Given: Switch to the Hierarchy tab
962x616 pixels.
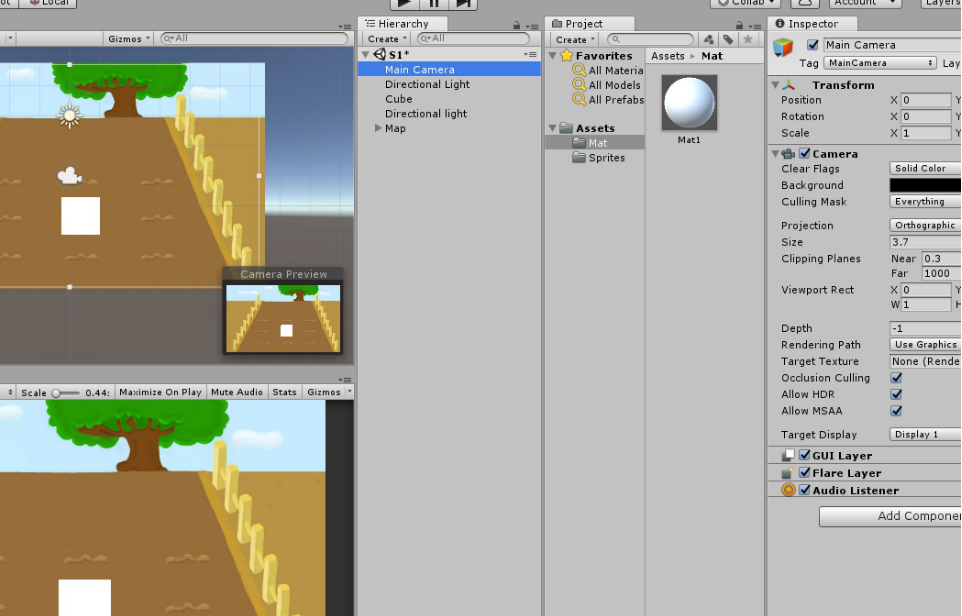Looking at the screenshot, I should click(402, 24).
